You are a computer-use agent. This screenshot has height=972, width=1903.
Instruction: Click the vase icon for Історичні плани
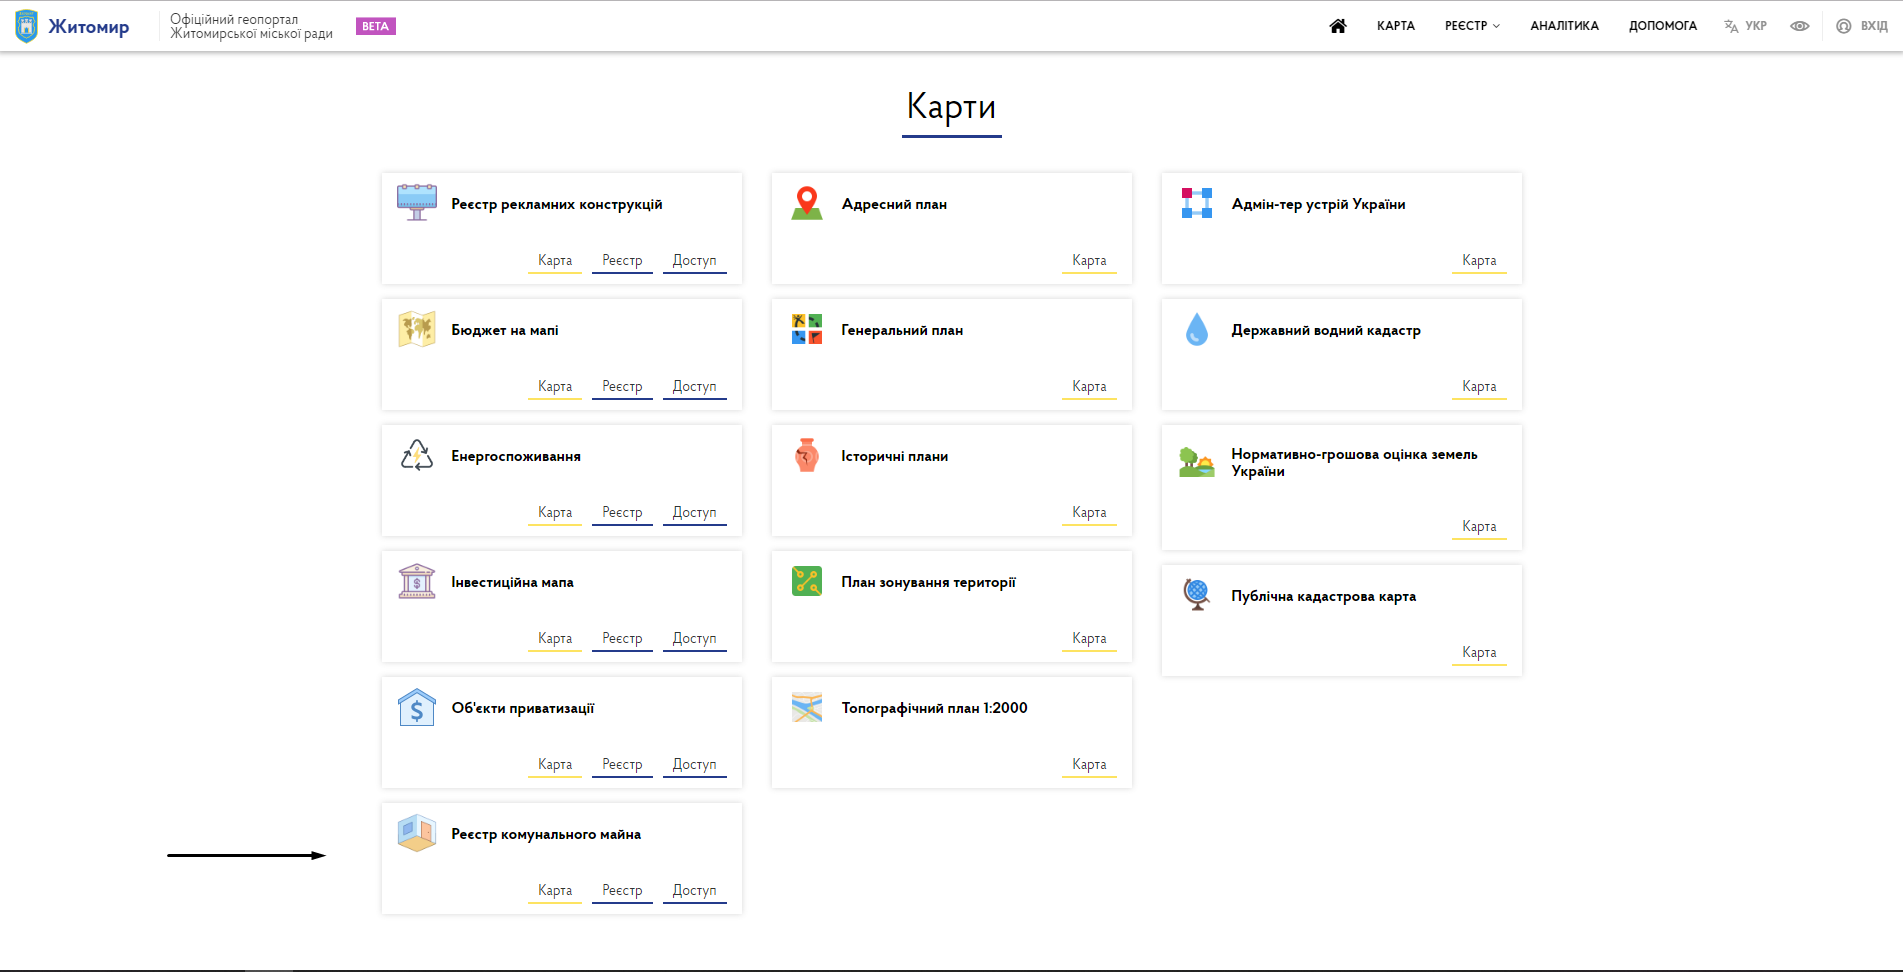click(807, 455)
